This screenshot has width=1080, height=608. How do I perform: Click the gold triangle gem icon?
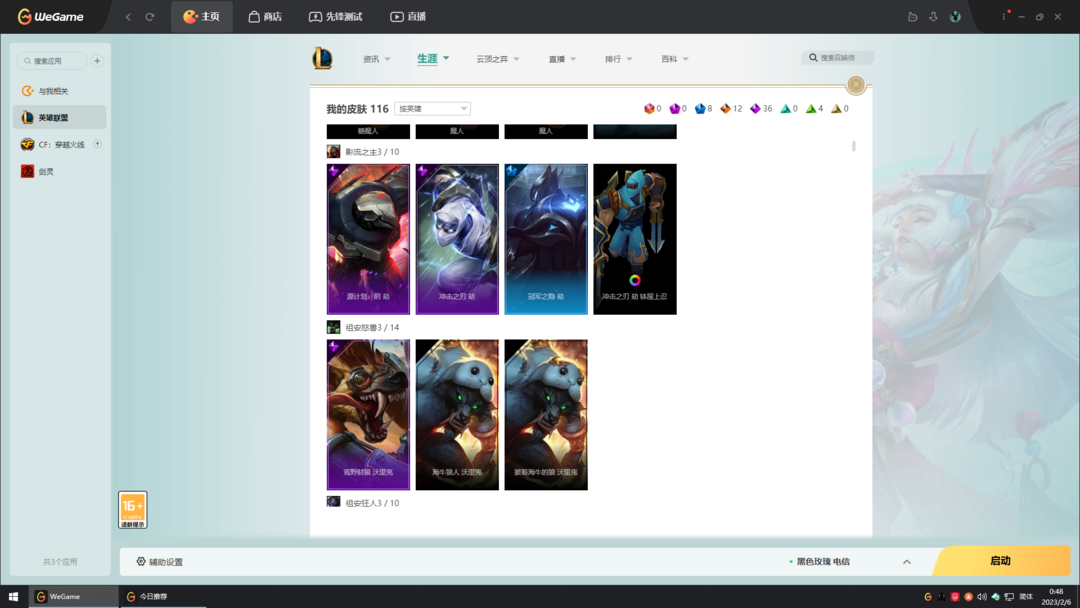tap(835, 109)
